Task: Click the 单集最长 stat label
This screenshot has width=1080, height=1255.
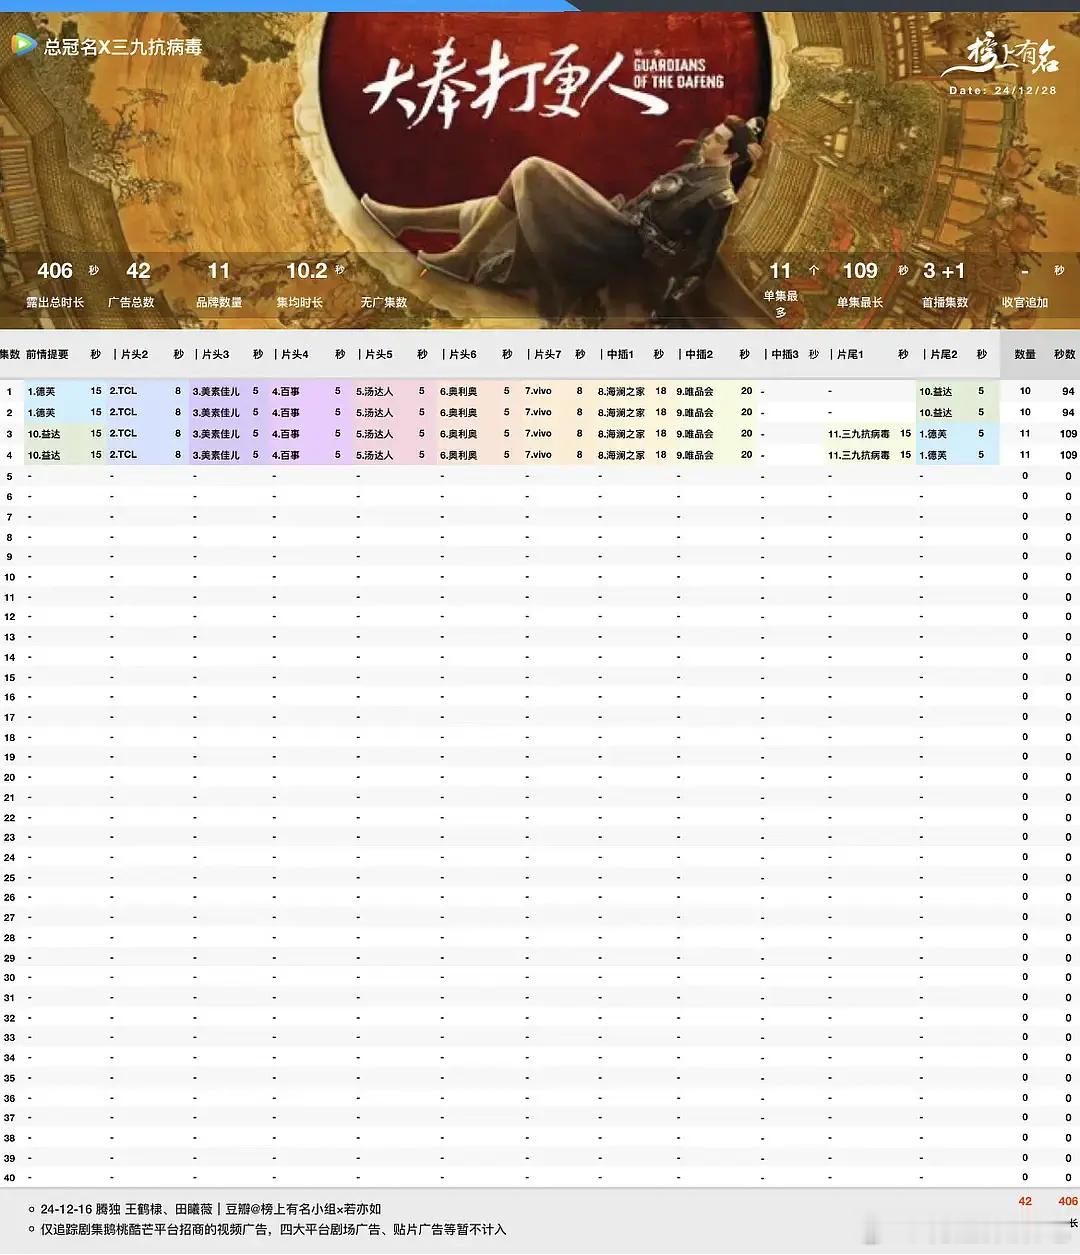Action: (860, 302)
